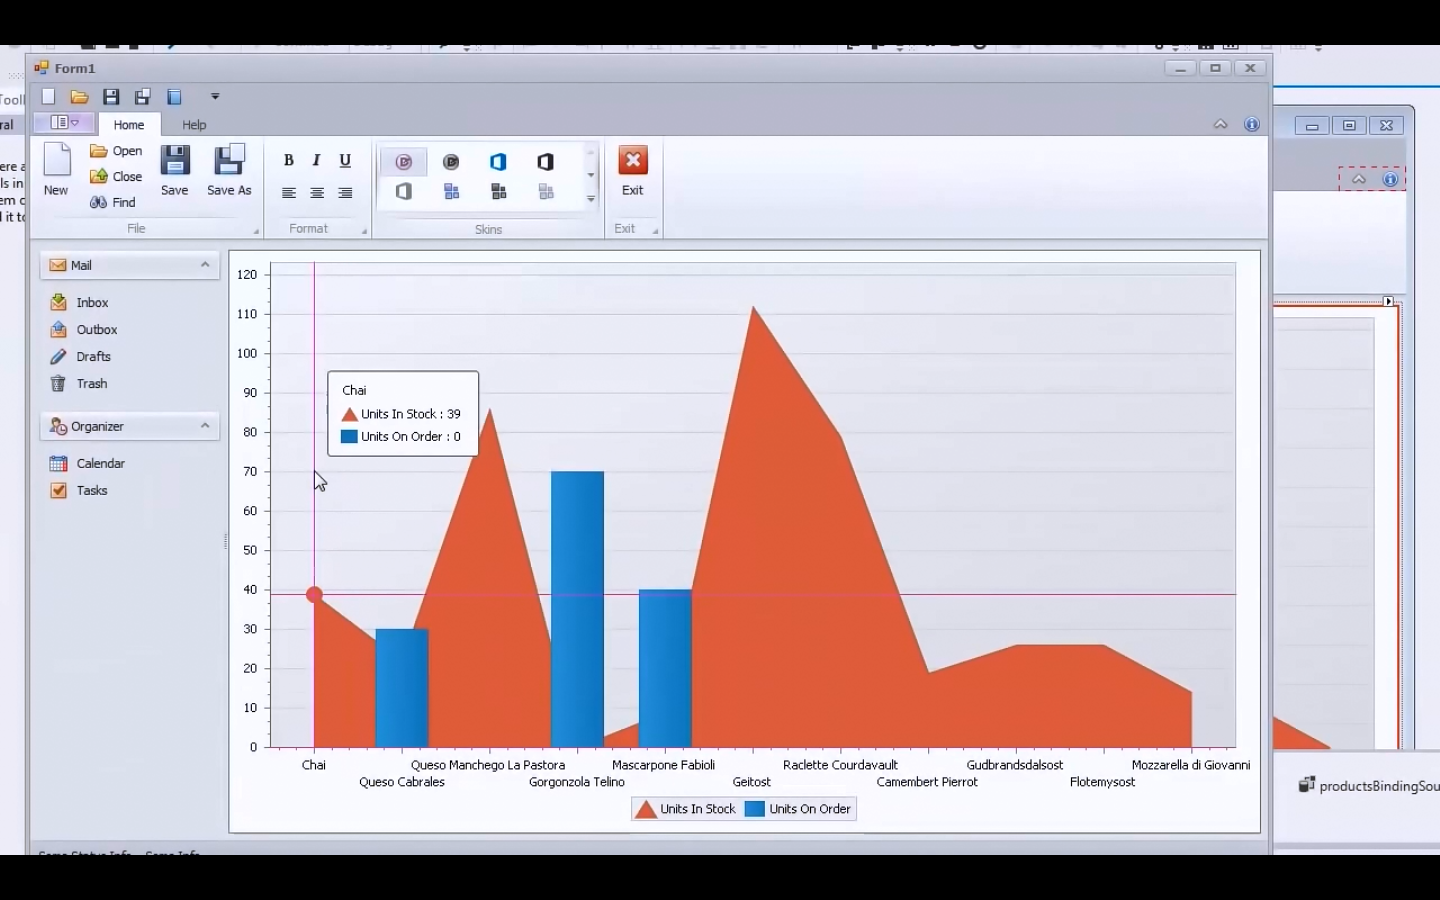Click the red crosshair point on chart

point(314,595)
